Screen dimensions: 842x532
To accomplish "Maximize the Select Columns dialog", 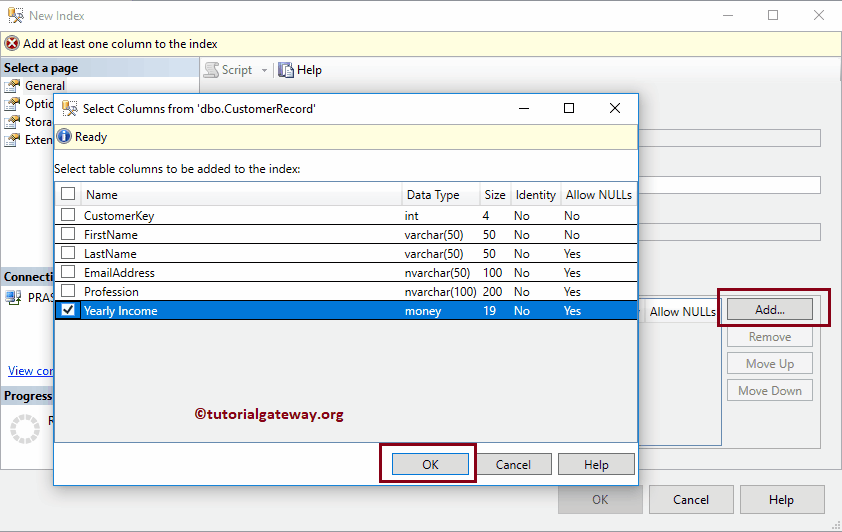I will click(x=569, y=108).
